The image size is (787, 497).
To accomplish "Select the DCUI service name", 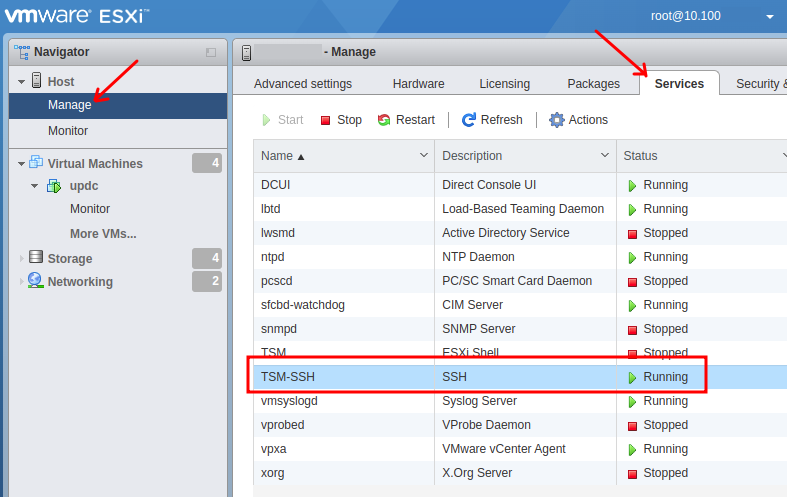I will point(276,185).
